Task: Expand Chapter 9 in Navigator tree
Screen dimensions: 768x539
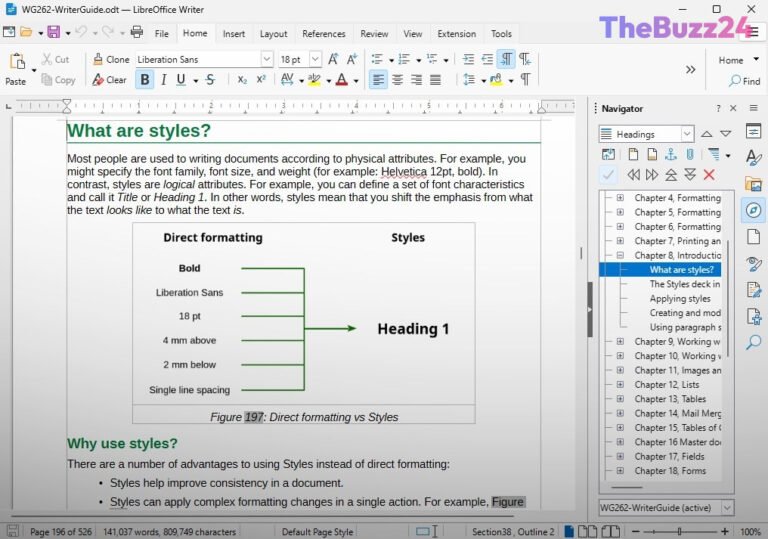Action: point(620,341)
